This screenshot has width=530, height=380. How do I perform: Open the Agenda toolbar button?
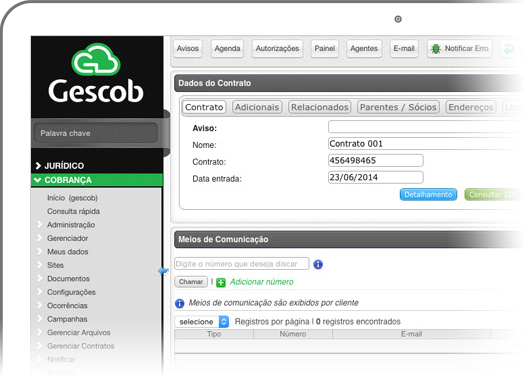click(227, 49)
